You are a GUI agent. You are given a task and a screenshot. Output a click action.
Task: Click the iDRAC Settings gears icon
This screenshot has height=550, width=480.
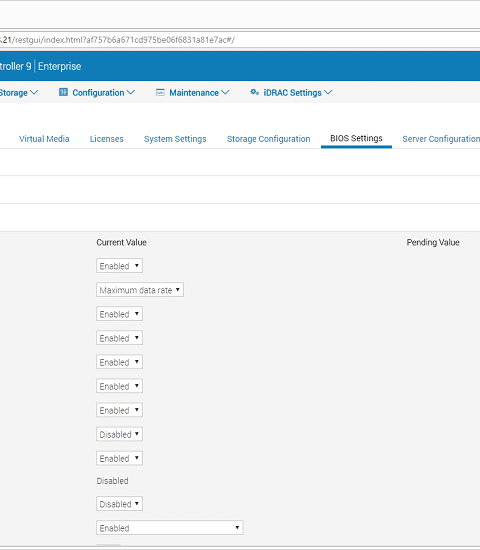coord(254,92)
